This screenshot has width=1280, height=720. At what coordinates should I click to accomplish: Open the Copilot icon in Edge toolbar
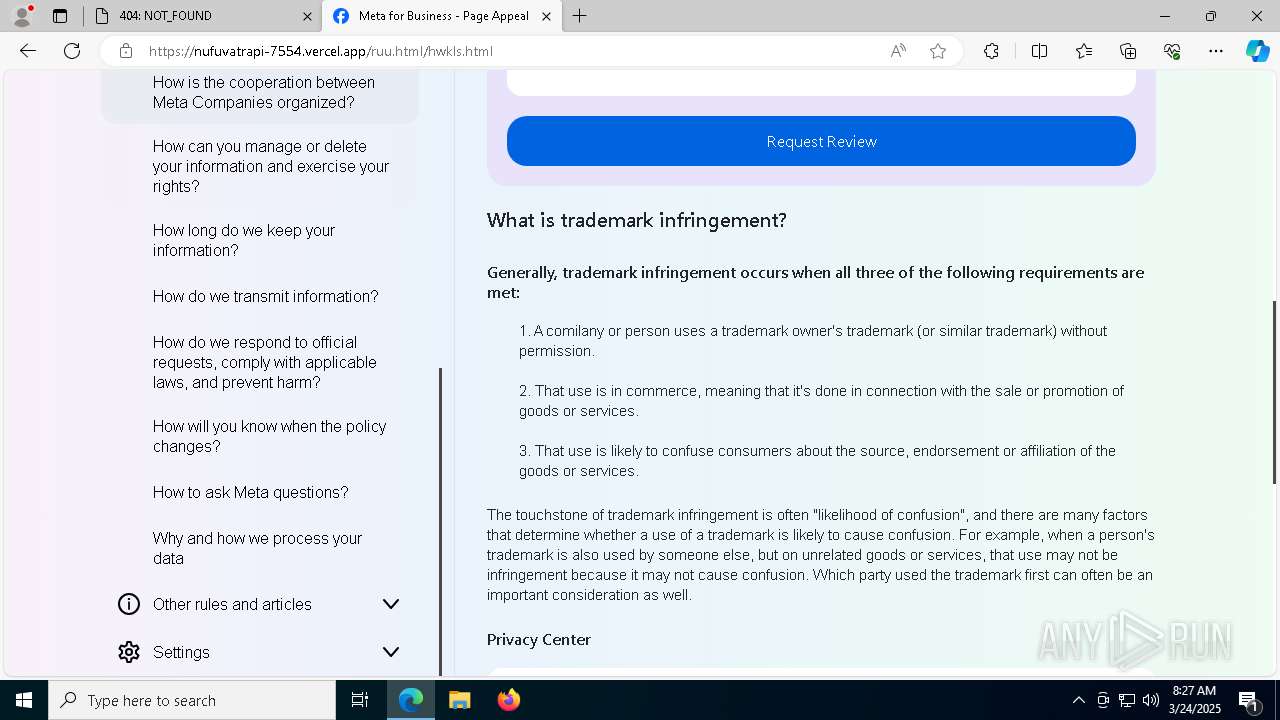[1257, 51]
